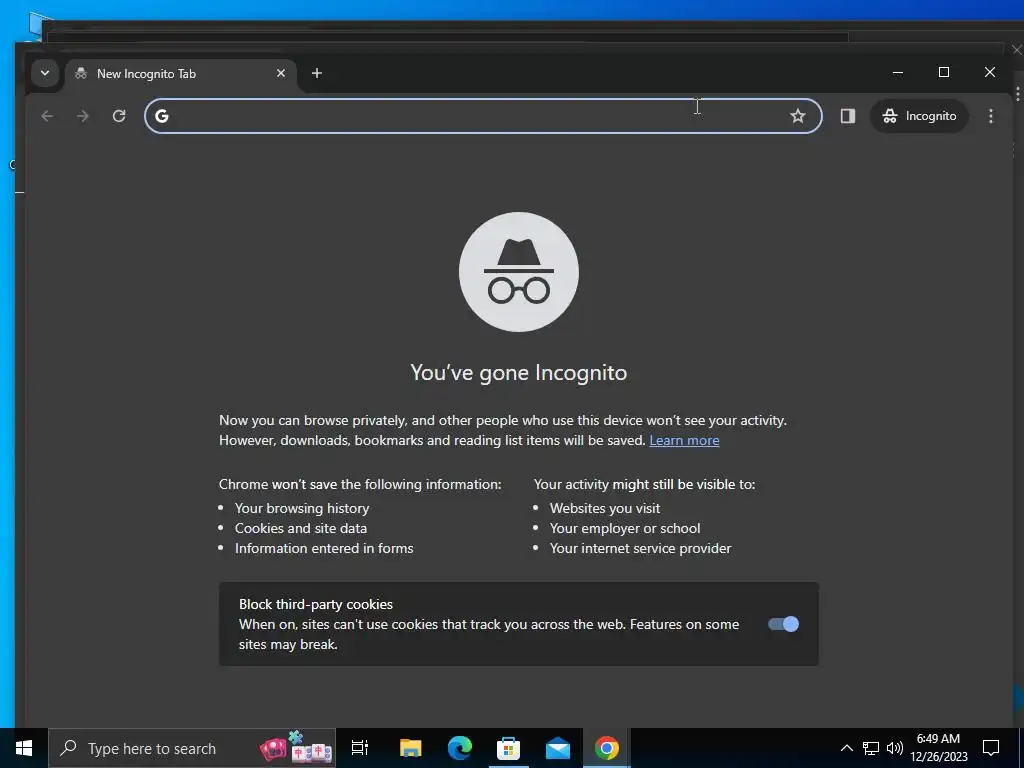The width and height of the screenshot is (1024, 768).
Task: Open network status tray icon
Action: pos(871,748)
